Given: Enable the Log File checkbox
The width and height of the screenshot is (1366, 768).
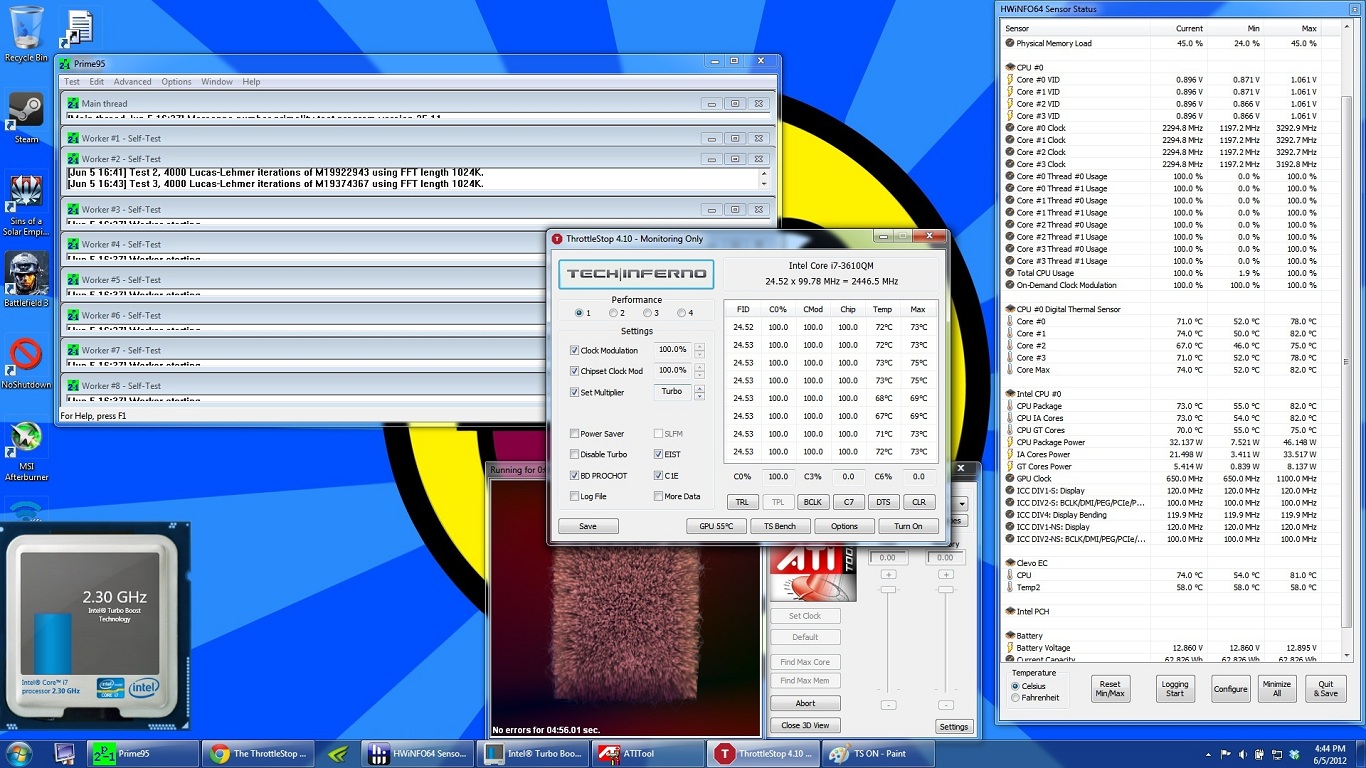Looking at the screenshot, I should 575,496.
